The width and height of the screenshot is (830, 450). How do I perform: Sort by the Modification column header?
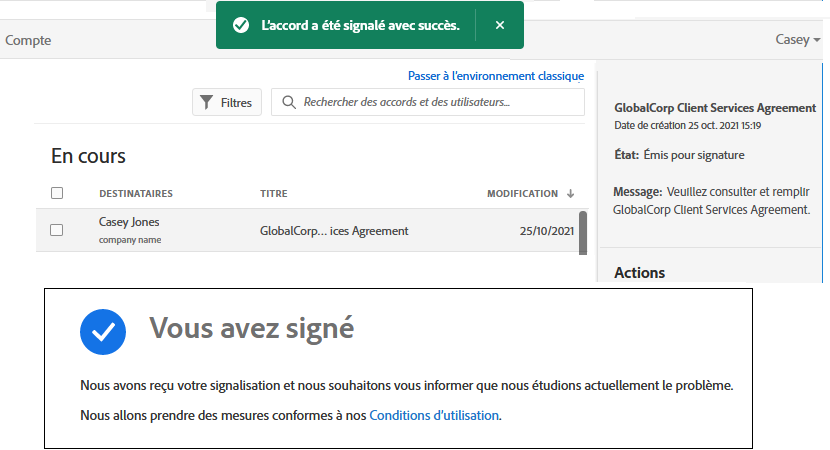click(522, 193)
